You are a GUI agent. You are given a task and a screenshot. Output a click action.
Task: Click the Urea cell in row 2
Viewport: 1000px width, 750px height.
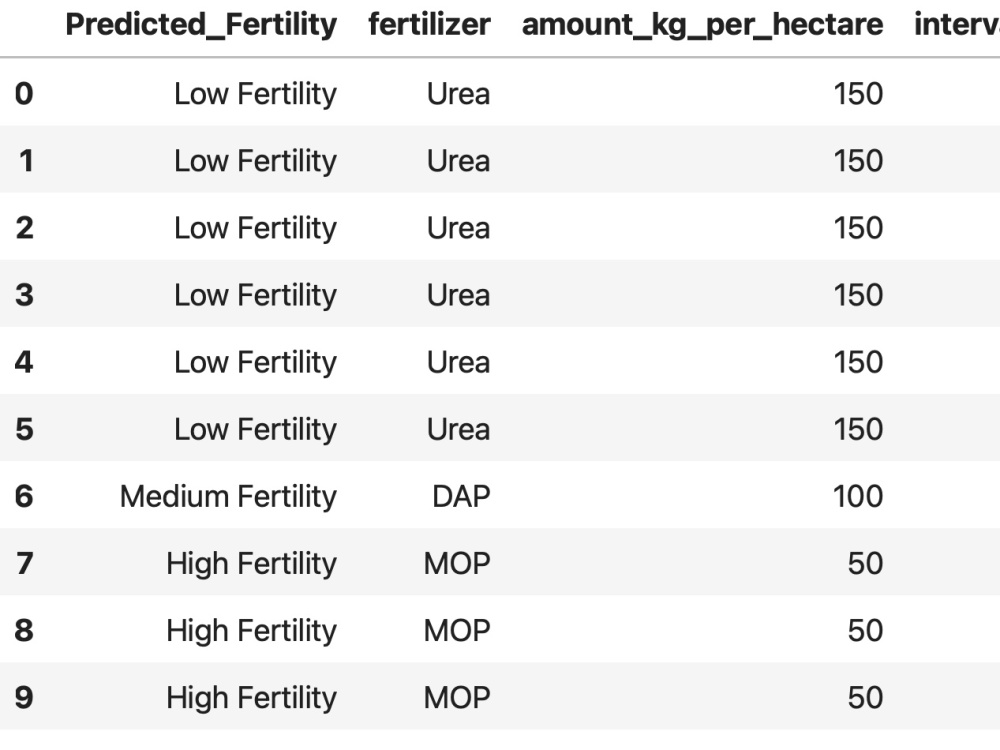459,228
